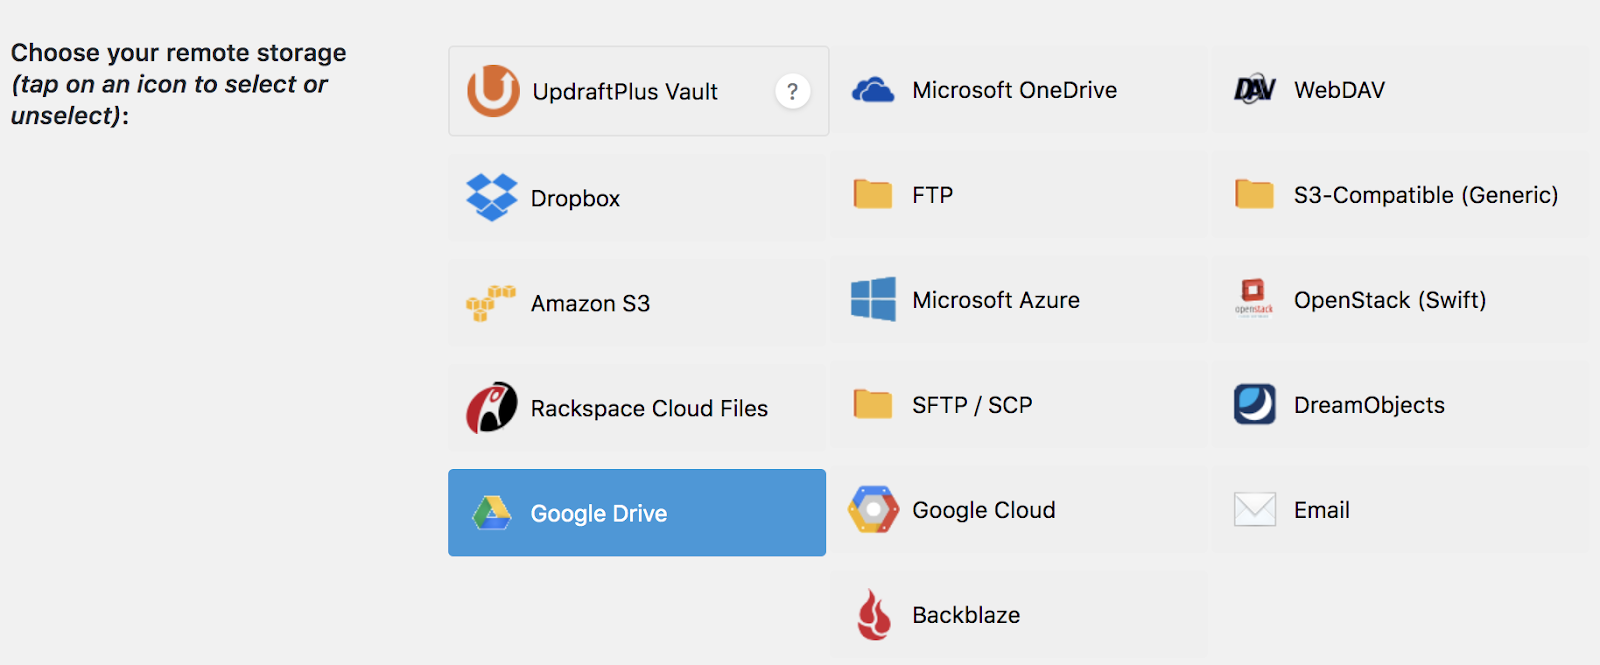Click the Backblaze flame icon
1600x665 pixels.
[x=873, y=614]
